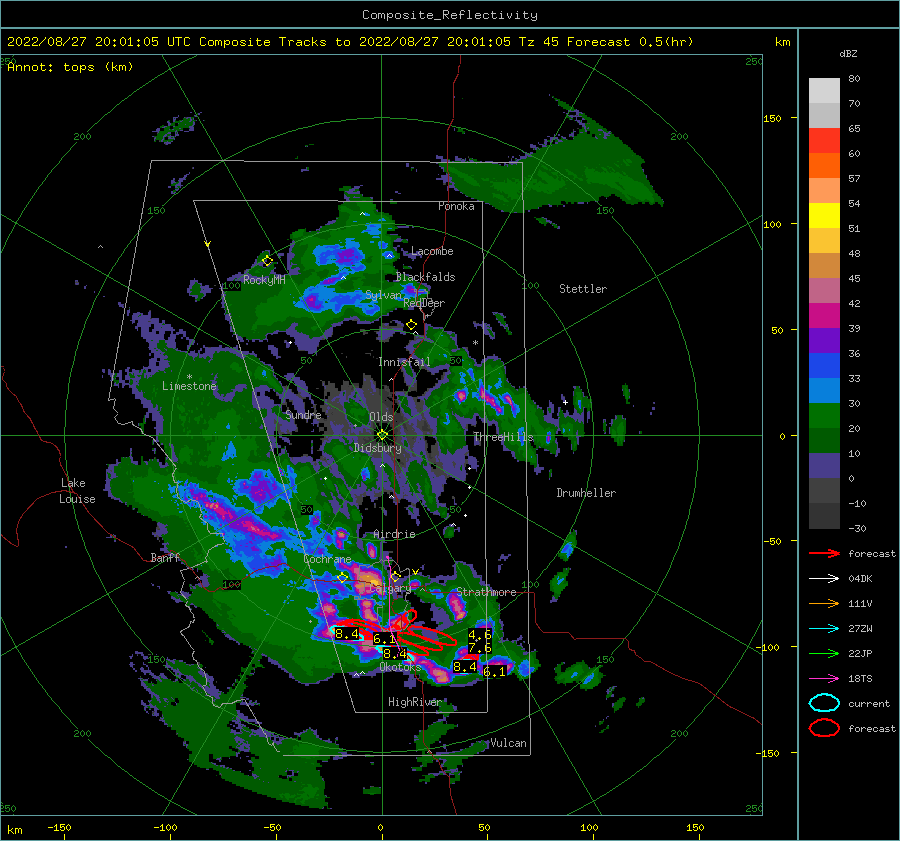Click the 4.6 storm top annotation
900x841 pixels.
pos(480,635)
